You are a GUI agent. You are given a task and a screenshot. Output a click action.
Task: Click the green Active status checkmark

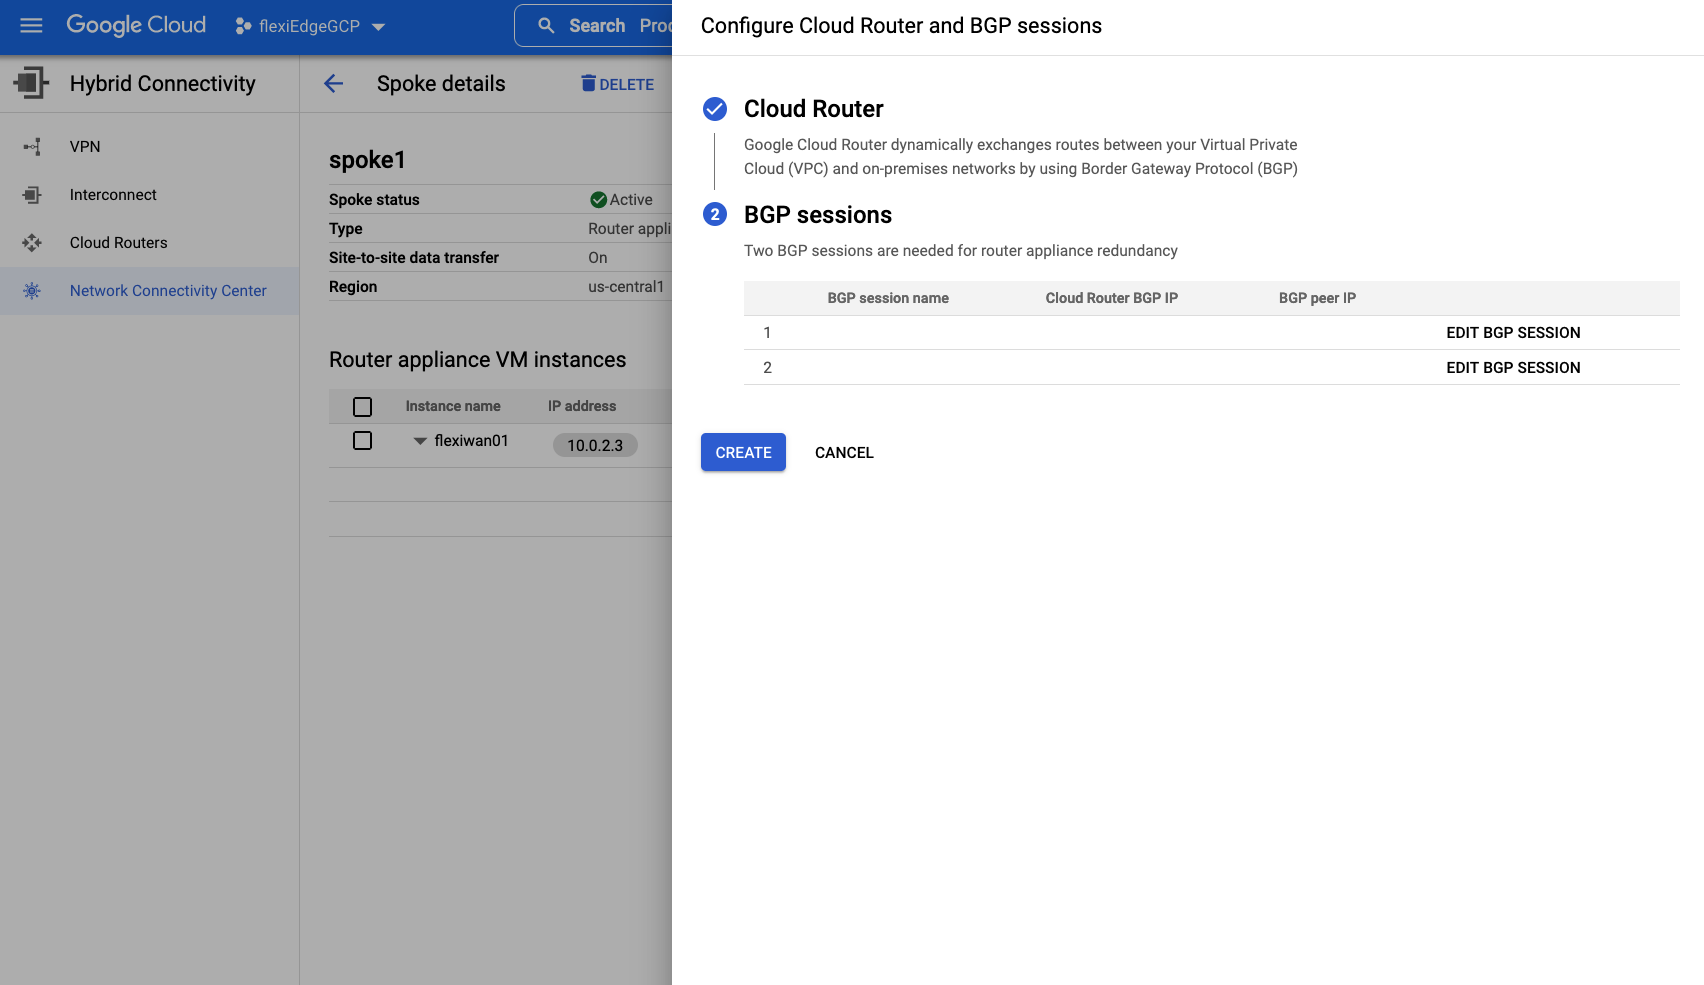[x=598, y=200]
